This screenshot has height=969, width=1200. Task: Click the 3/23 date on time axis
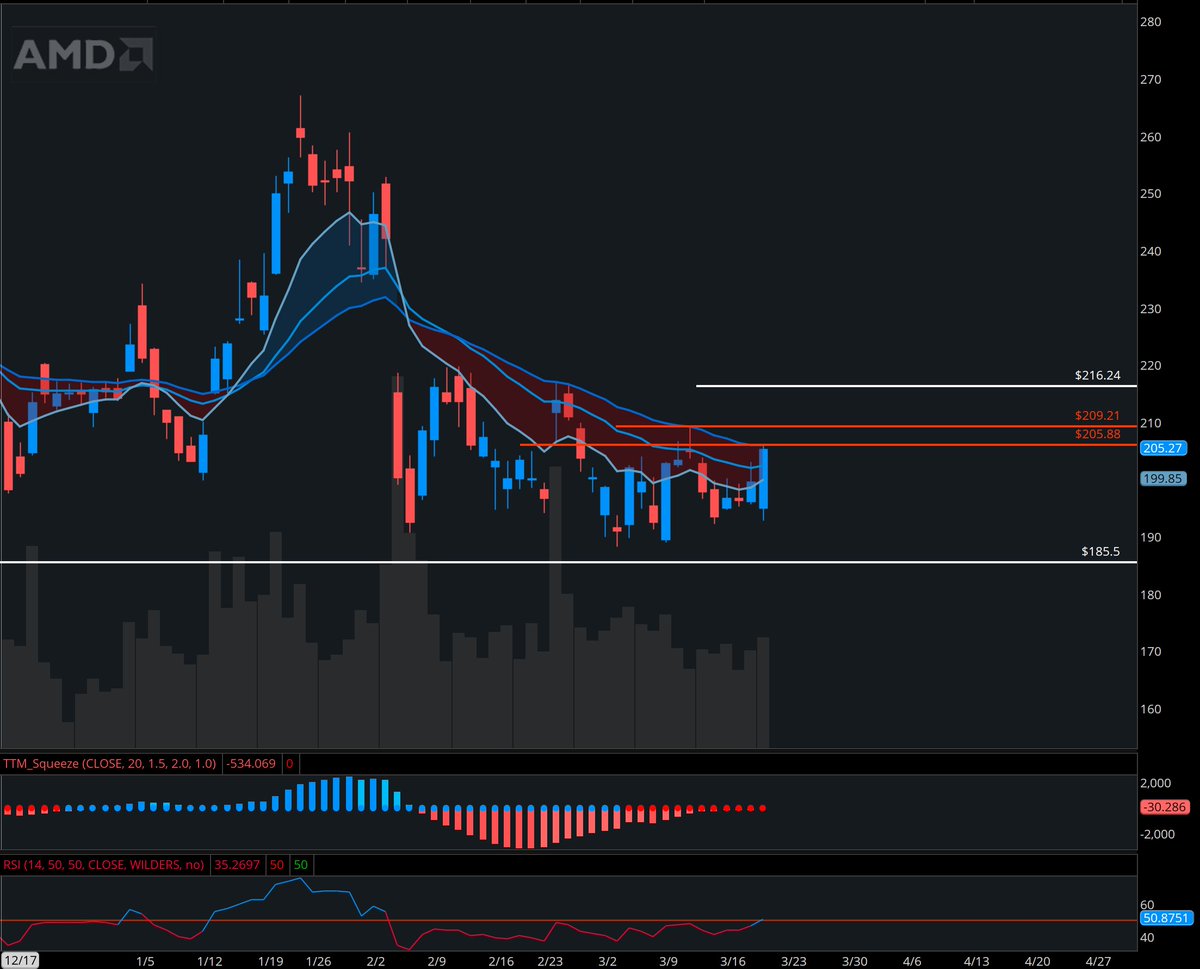click(x=794, y=960)
